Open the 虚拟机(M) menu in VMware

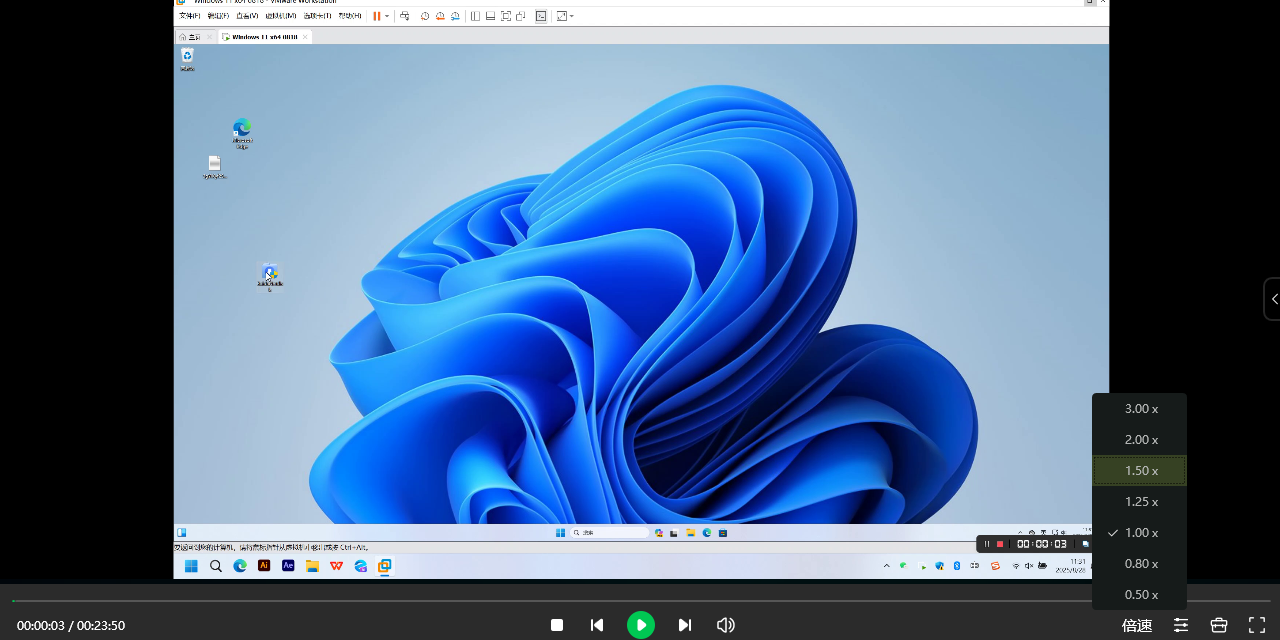tap(280, 16)
